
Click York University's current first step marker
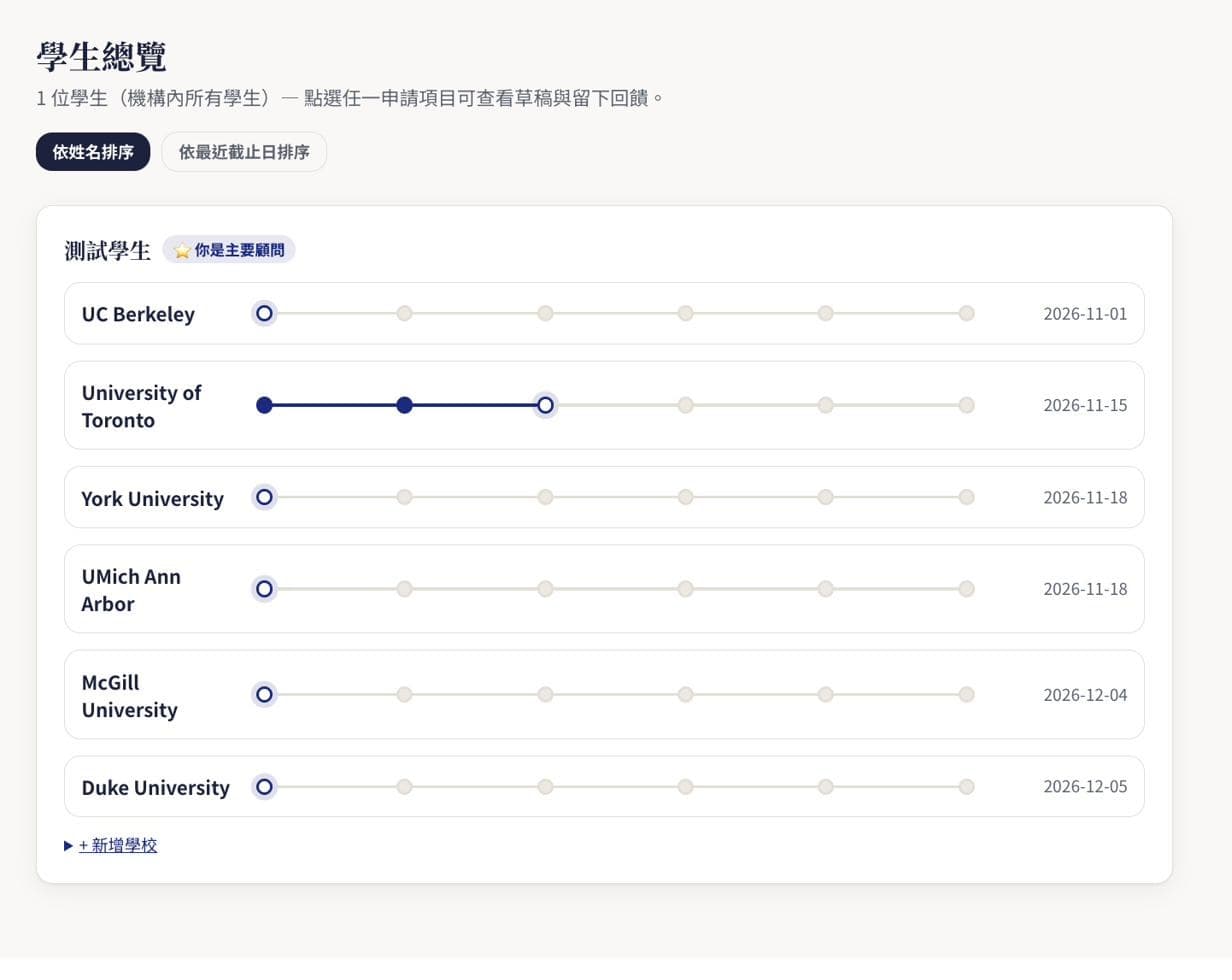[264, 497]
